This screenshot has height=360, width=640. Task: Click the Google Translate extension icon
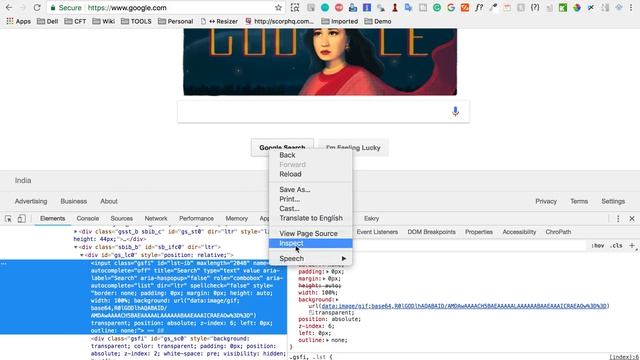coord(409,7)
